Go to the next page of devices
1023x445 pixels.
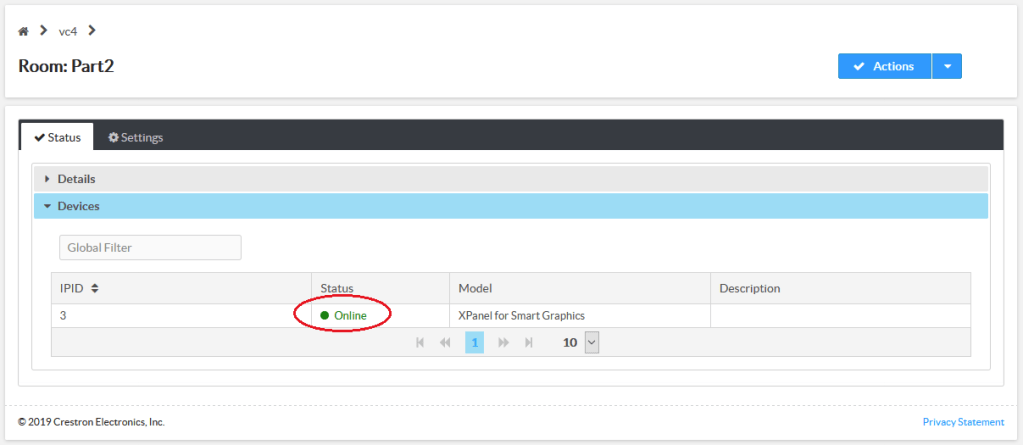(503, 342)
